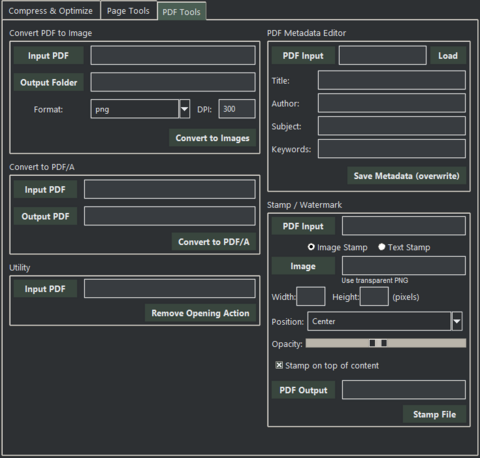Expand the Position dropdown set to Center
The width and height of the screenshot is (480, 458).
(385, 321)
